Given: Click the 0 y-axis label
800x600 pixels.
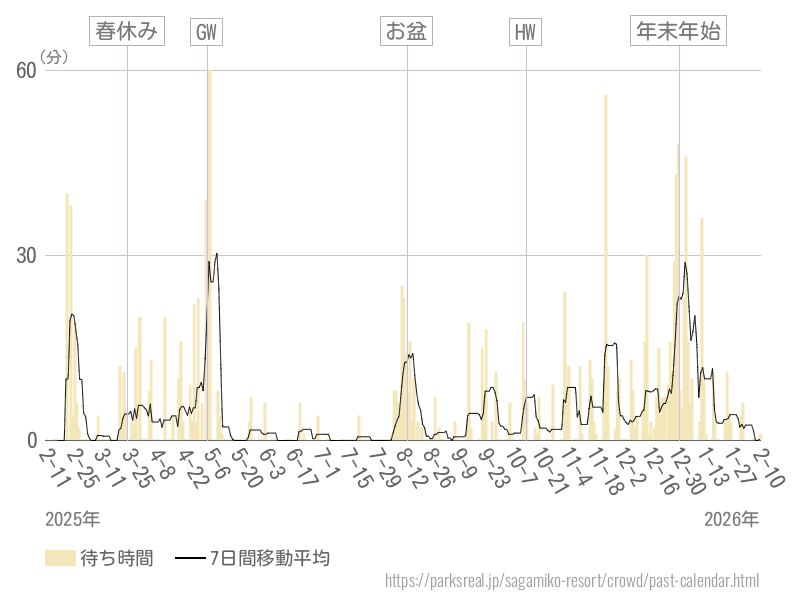Looking at the screenshot, I should click(x=31, y=440).
